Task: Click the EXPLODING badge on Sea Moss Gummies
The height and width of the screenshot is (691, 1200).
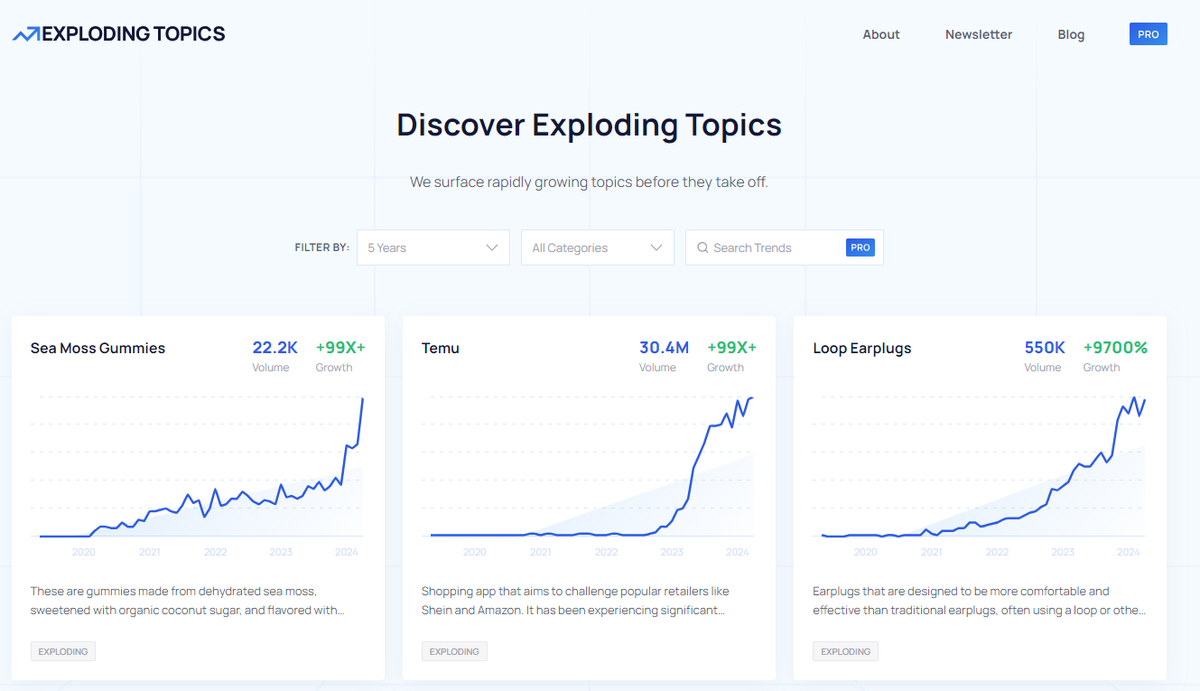Action: tap(62, 651)
